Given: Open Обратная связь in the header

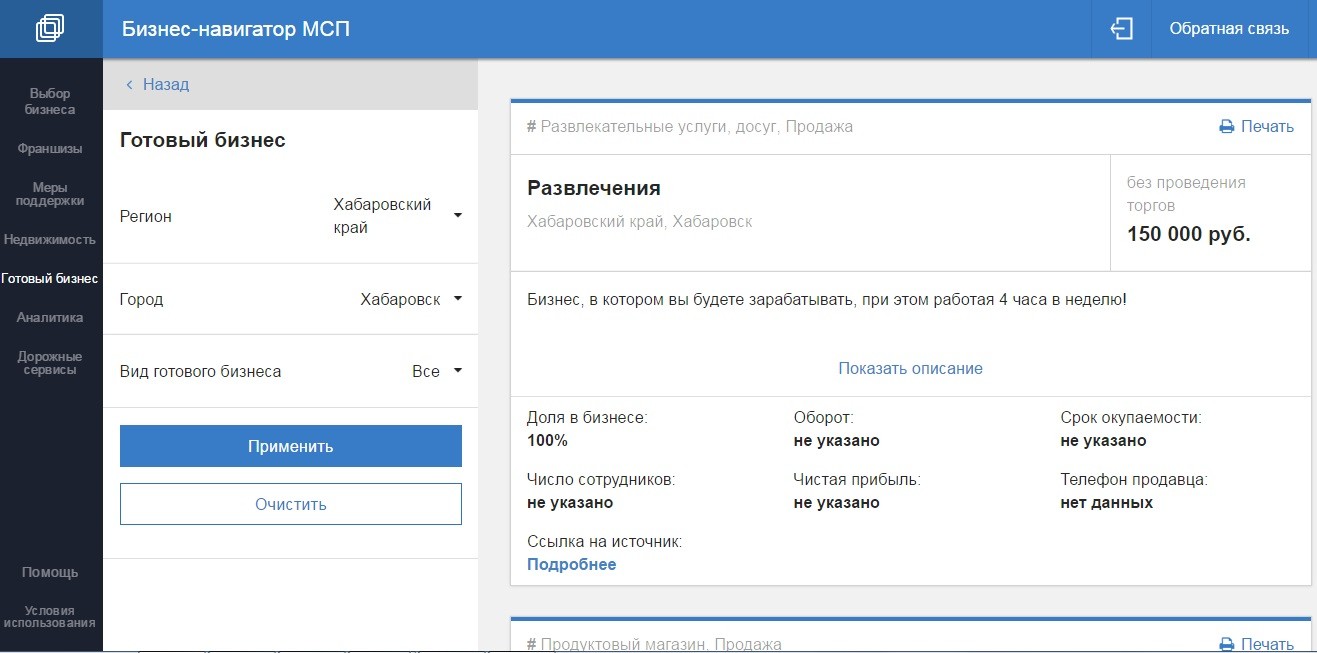Looking at the screenshot, I should click(x=1229, y=29).
